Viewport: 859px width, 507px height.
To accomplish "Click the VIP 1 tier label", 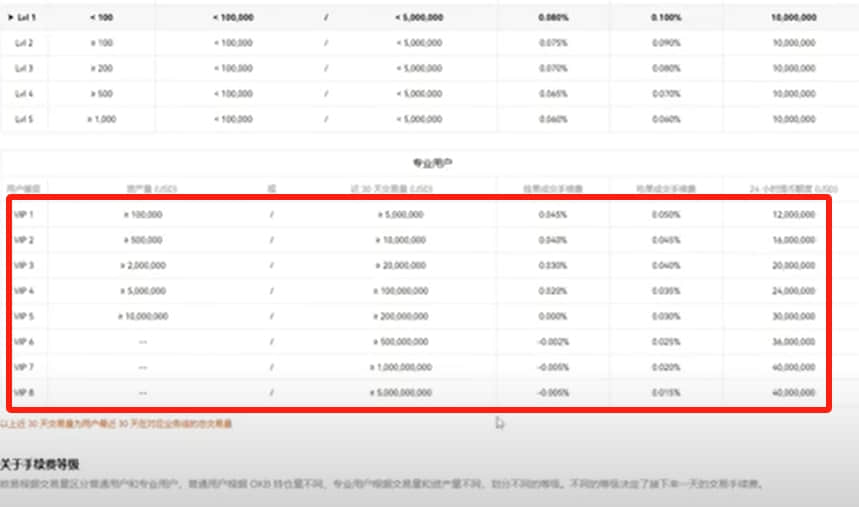I will click(x=24, y=214).
